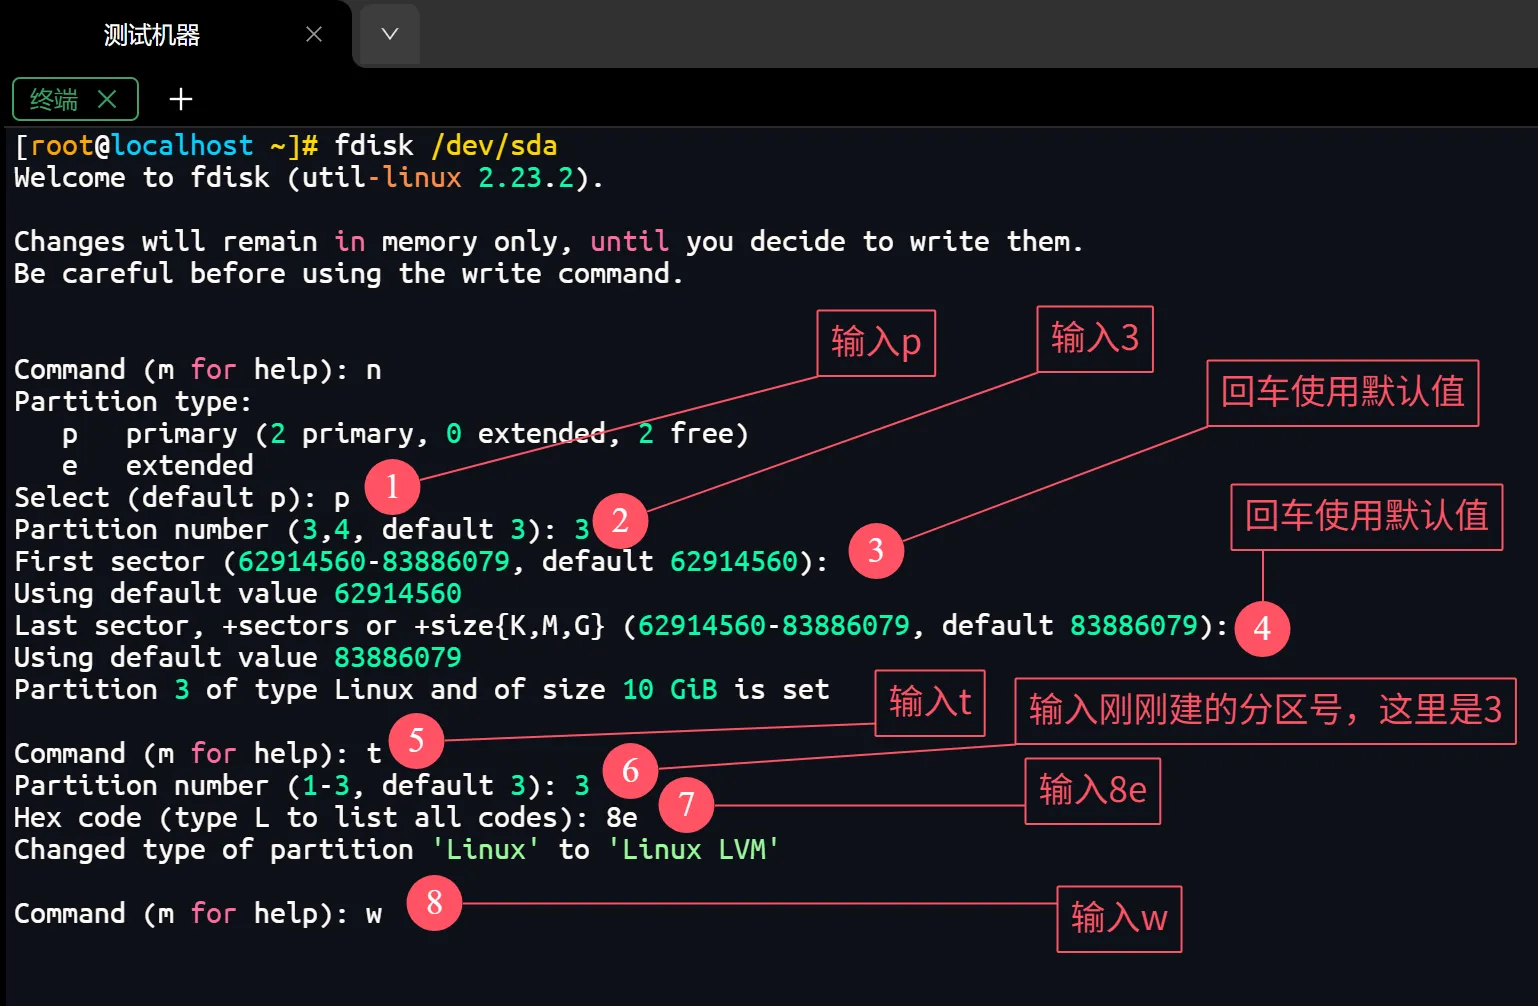Click the red step 3 circle marker
This screenshot has height=1006, width=1538.
[876, 550]
